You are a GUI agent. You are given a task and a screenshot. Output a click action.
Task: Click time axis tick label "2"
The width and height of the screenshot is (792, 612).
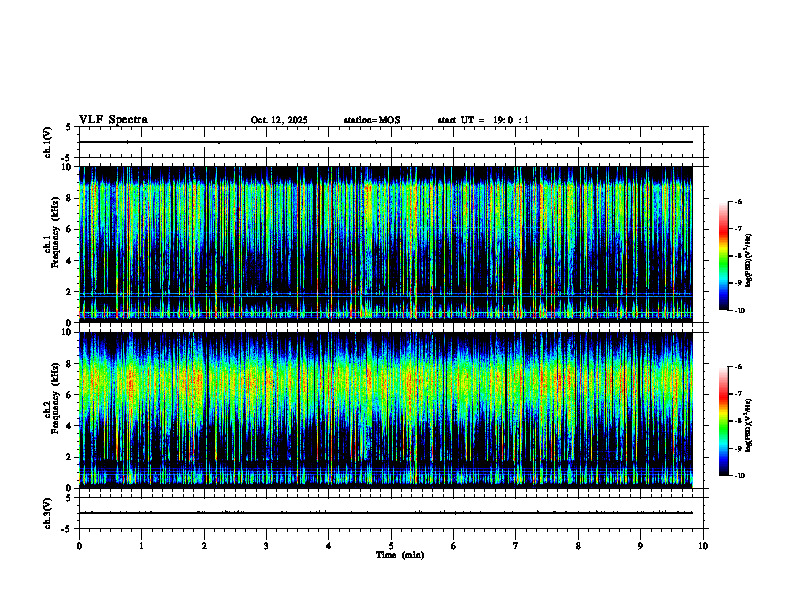click(x=204, y=546)
